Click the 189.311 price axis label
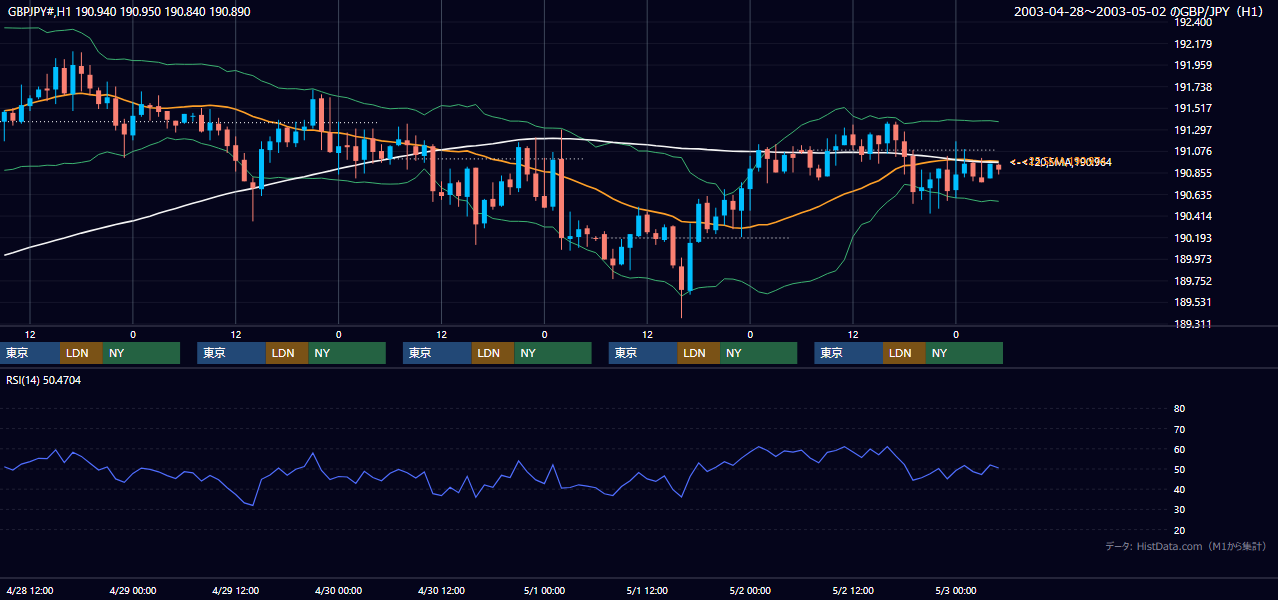 pyautogui.click(x=1193, y=324)
